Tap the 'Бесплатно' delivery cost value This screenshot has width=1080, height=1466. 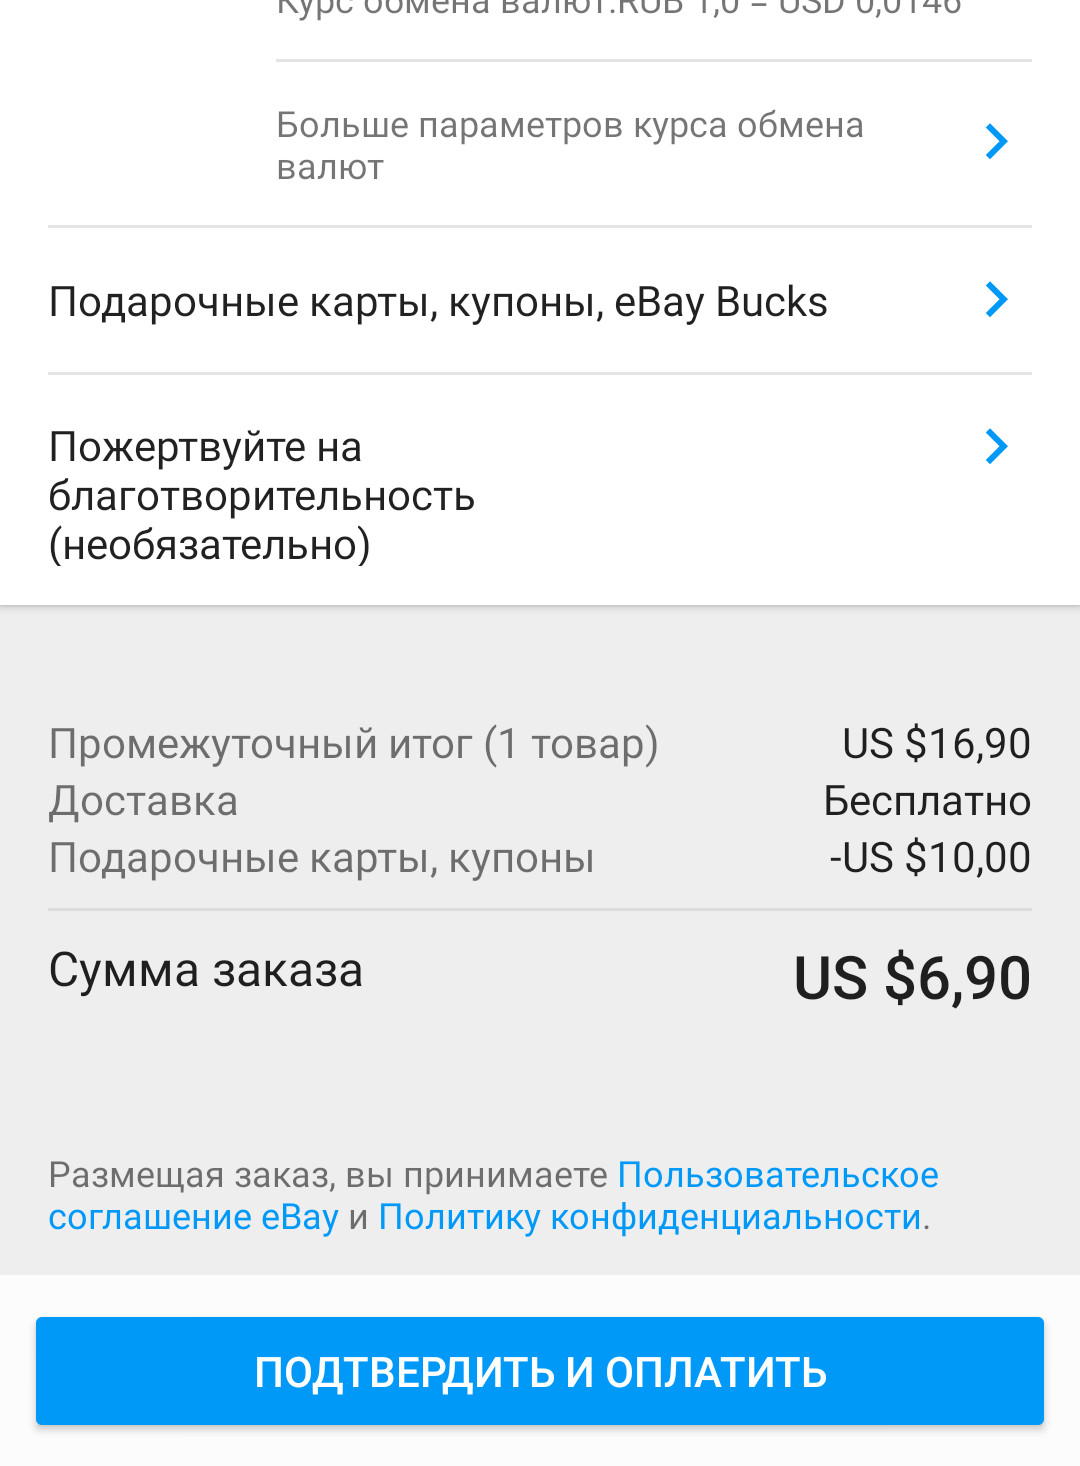pyautogui.click(x=927, y=801)
